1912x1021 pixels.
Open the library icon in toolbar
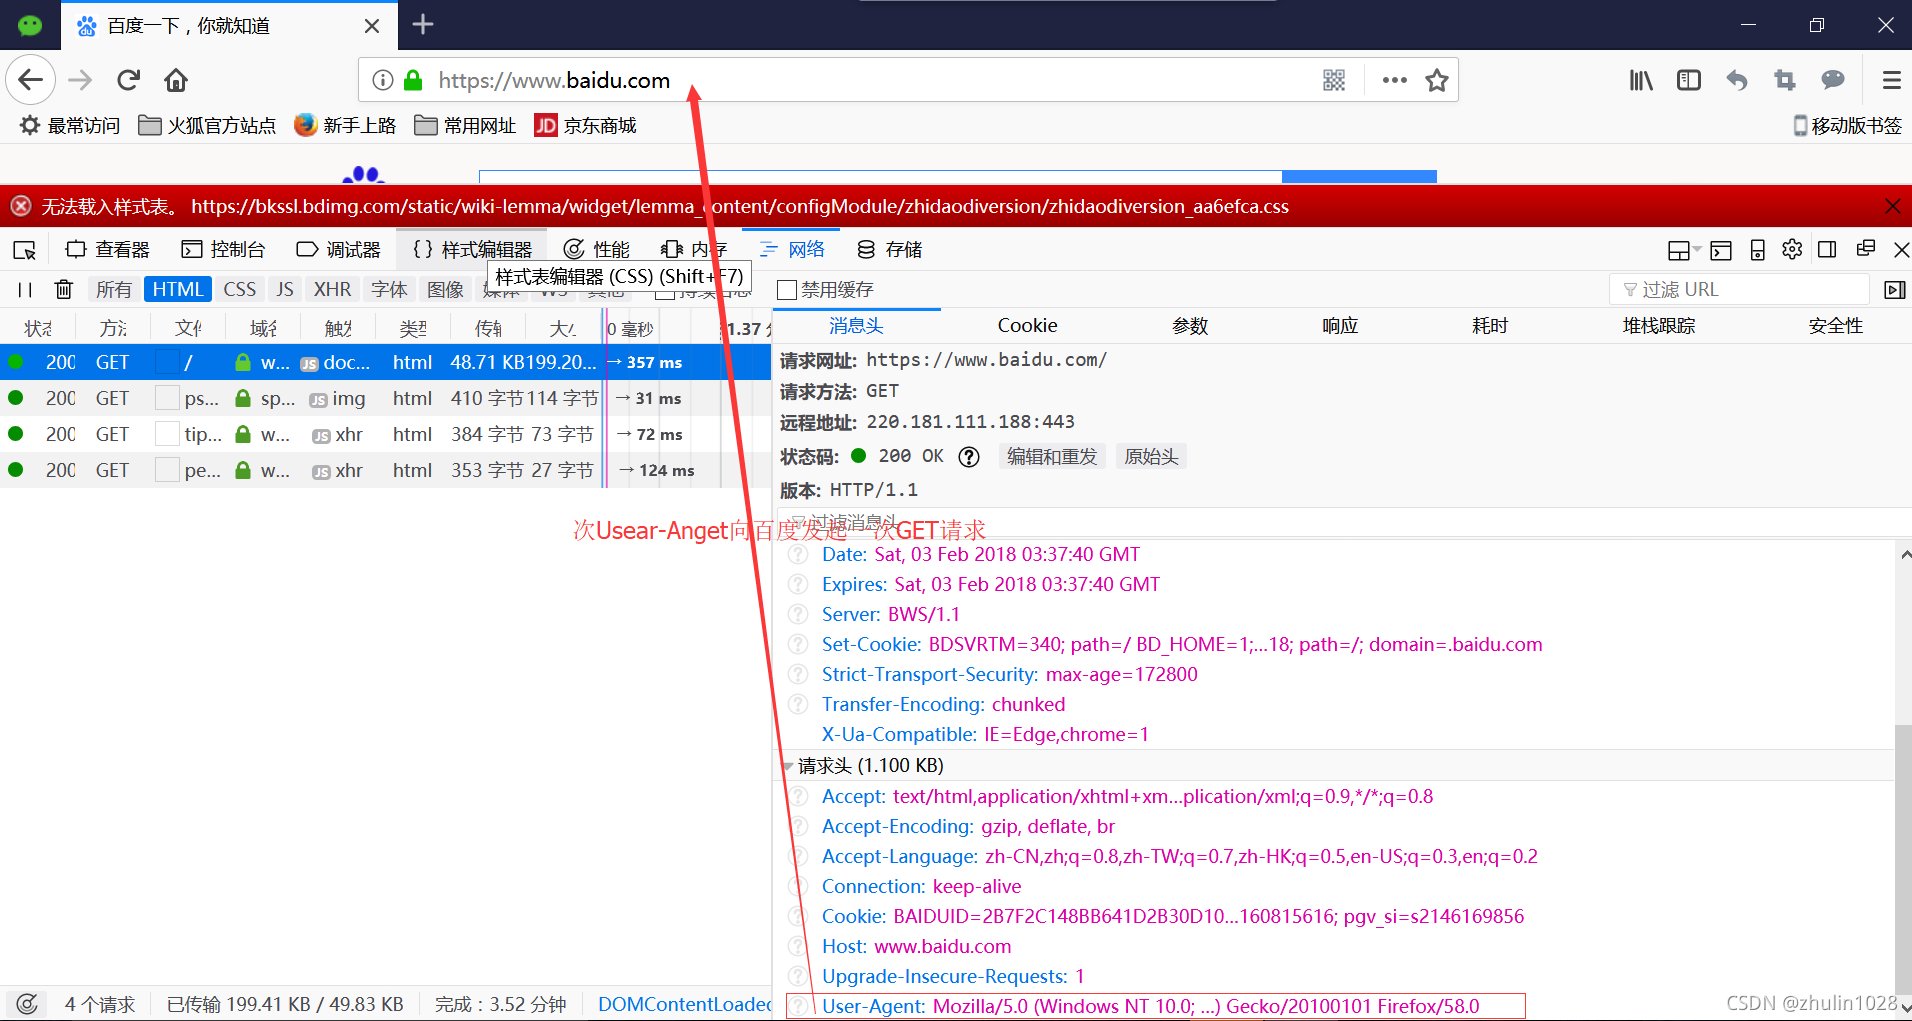pyautogui.click(x=1641, y=80)
